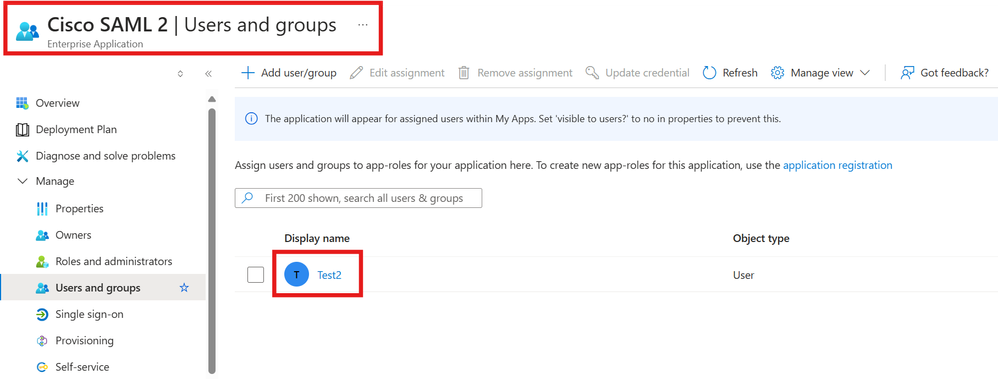
Task: Click the Manage view gear icon
Action: coord(777,73)
